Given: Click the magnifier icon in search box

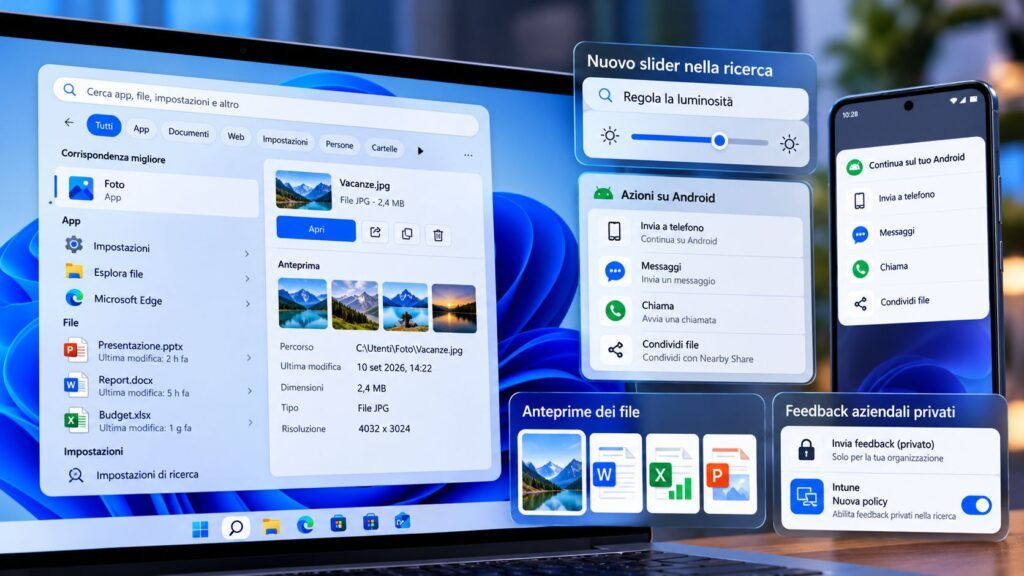Looking at the screenshot, I should point(69,89).
